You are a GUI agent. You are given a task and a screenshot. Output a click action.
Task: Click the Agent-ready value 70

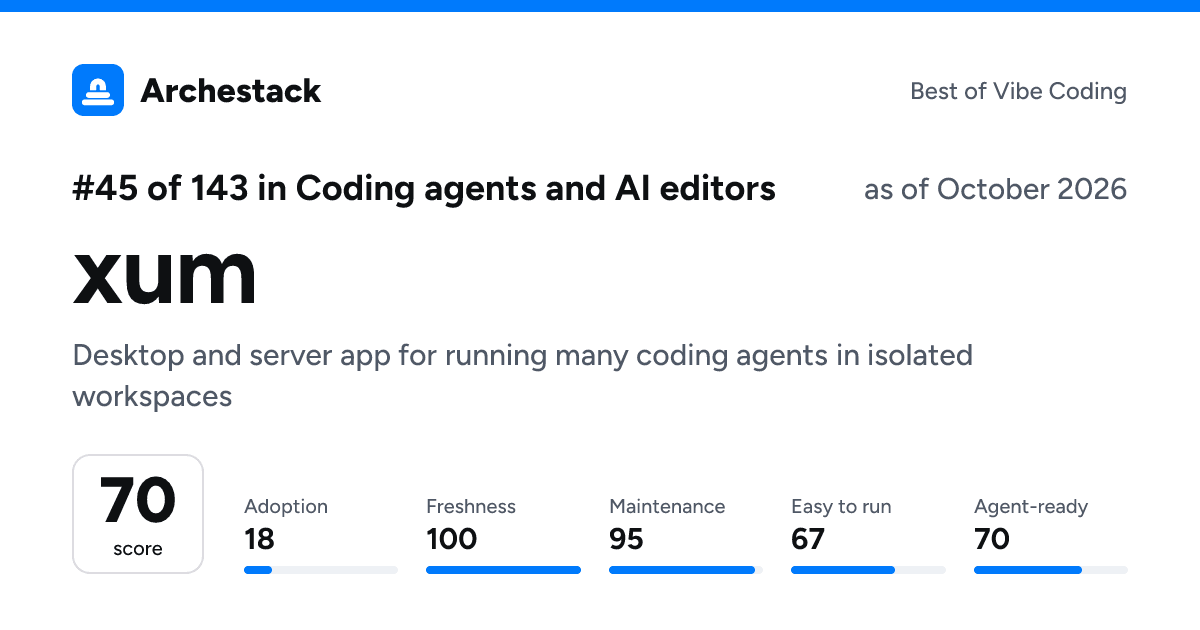click(x=992, y=540)
